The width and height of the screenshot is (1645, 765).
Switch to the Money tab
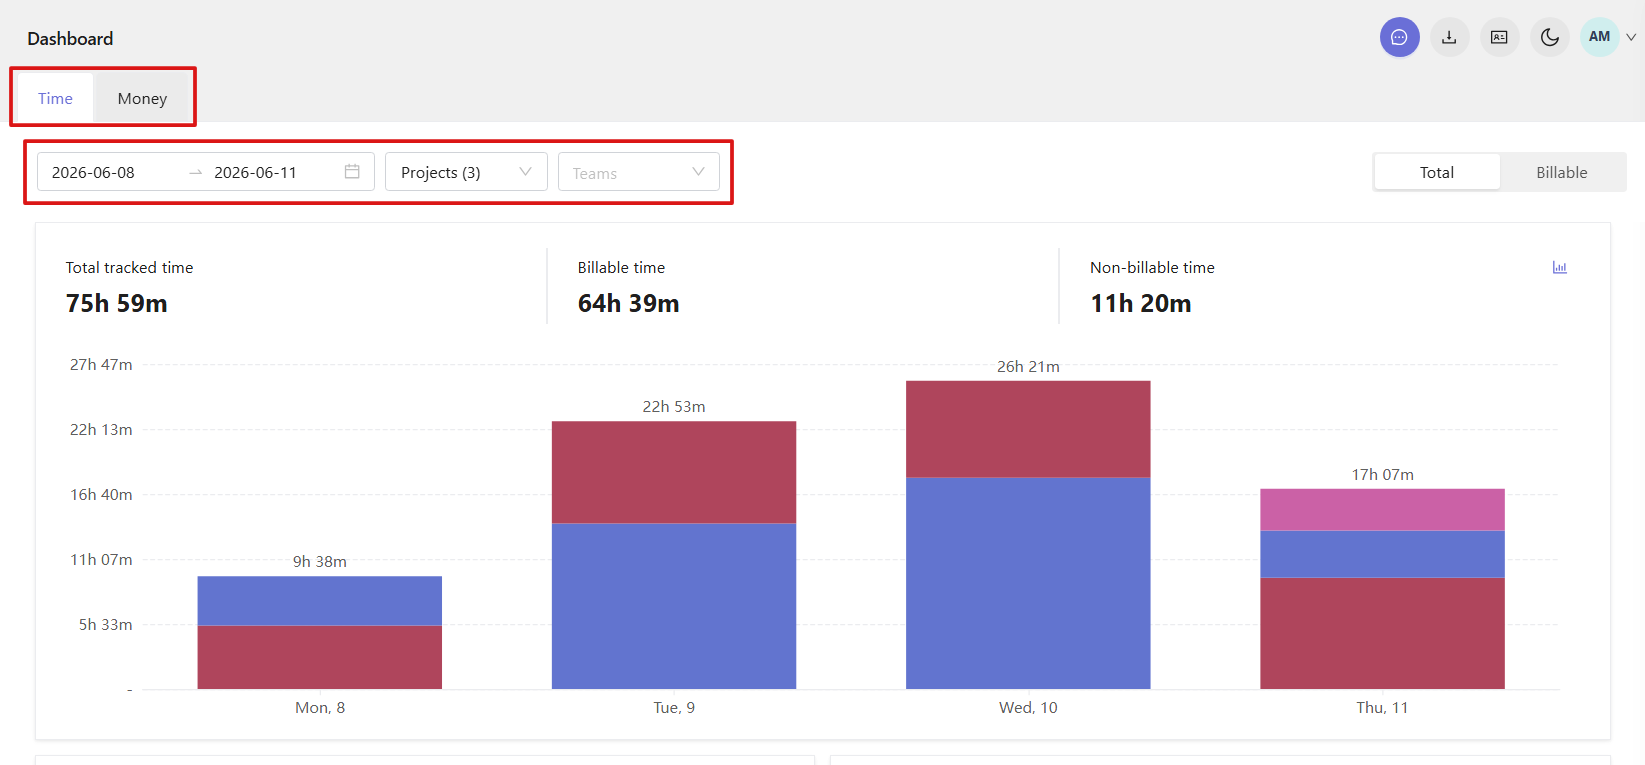pyautogui.click(x=142, y=98)
